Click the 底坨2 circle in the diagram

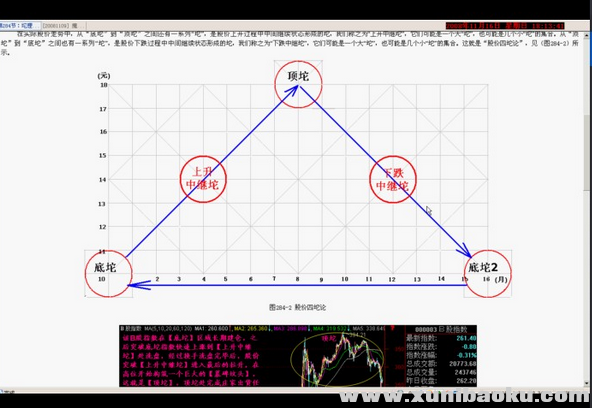coord(488,274)
